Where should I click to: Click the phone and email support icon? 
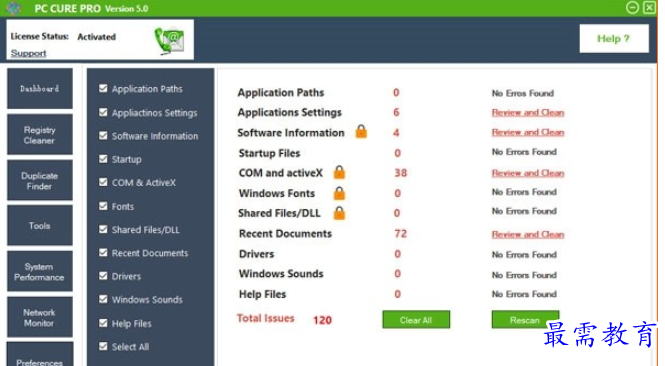(x=169, y=40)
